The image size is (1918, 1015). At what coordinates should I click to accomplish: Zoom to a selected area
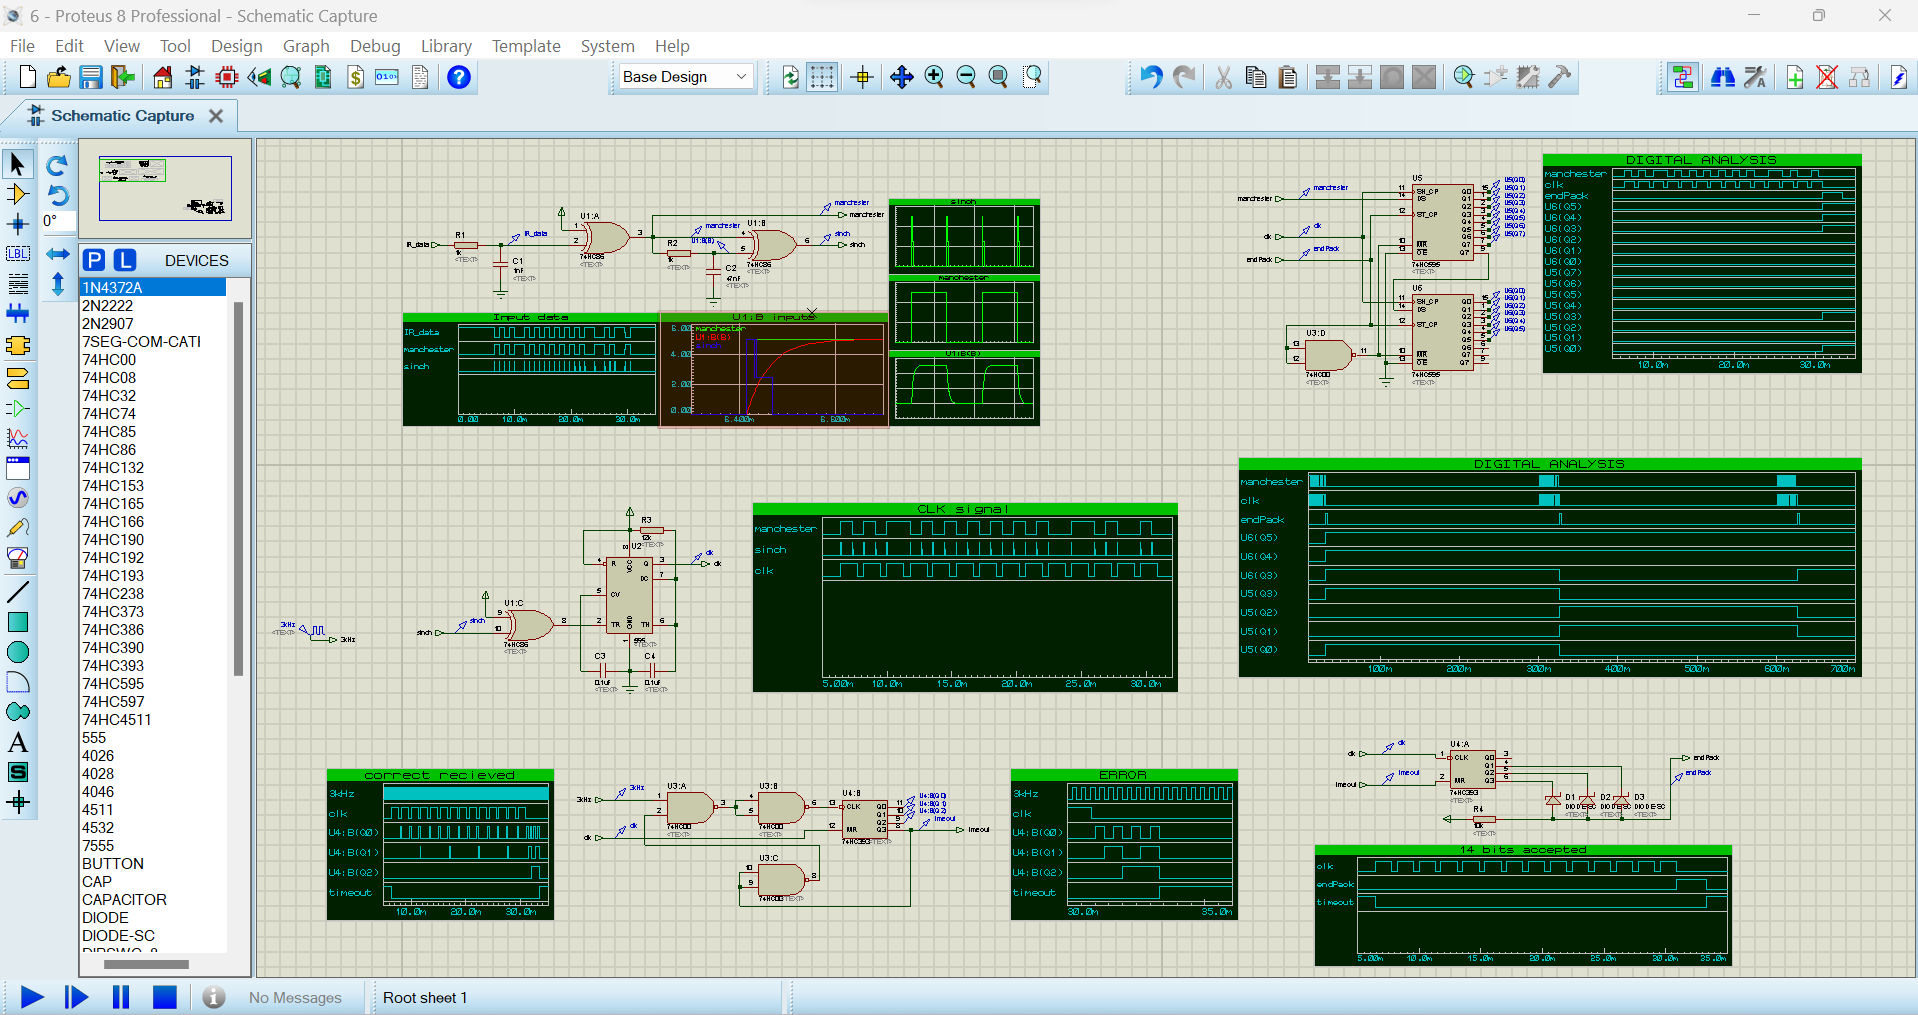(1033, 77)
